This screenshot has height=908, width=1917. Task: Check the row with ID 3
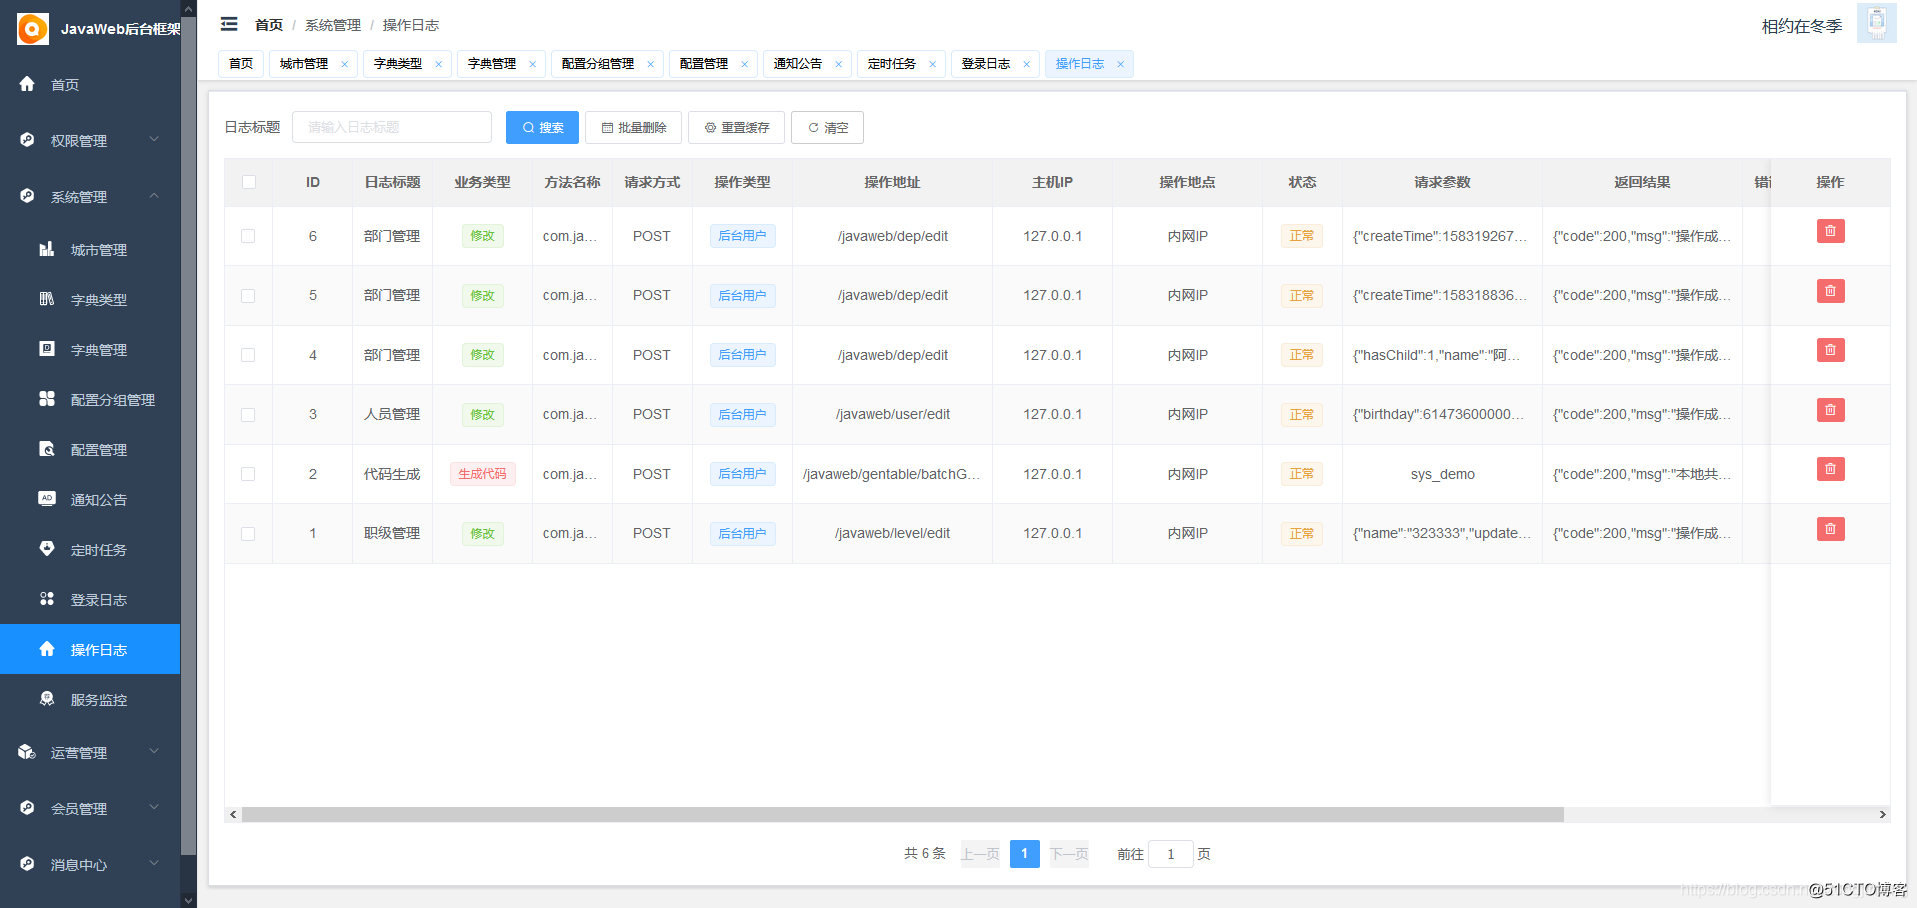tap(248, 415)
